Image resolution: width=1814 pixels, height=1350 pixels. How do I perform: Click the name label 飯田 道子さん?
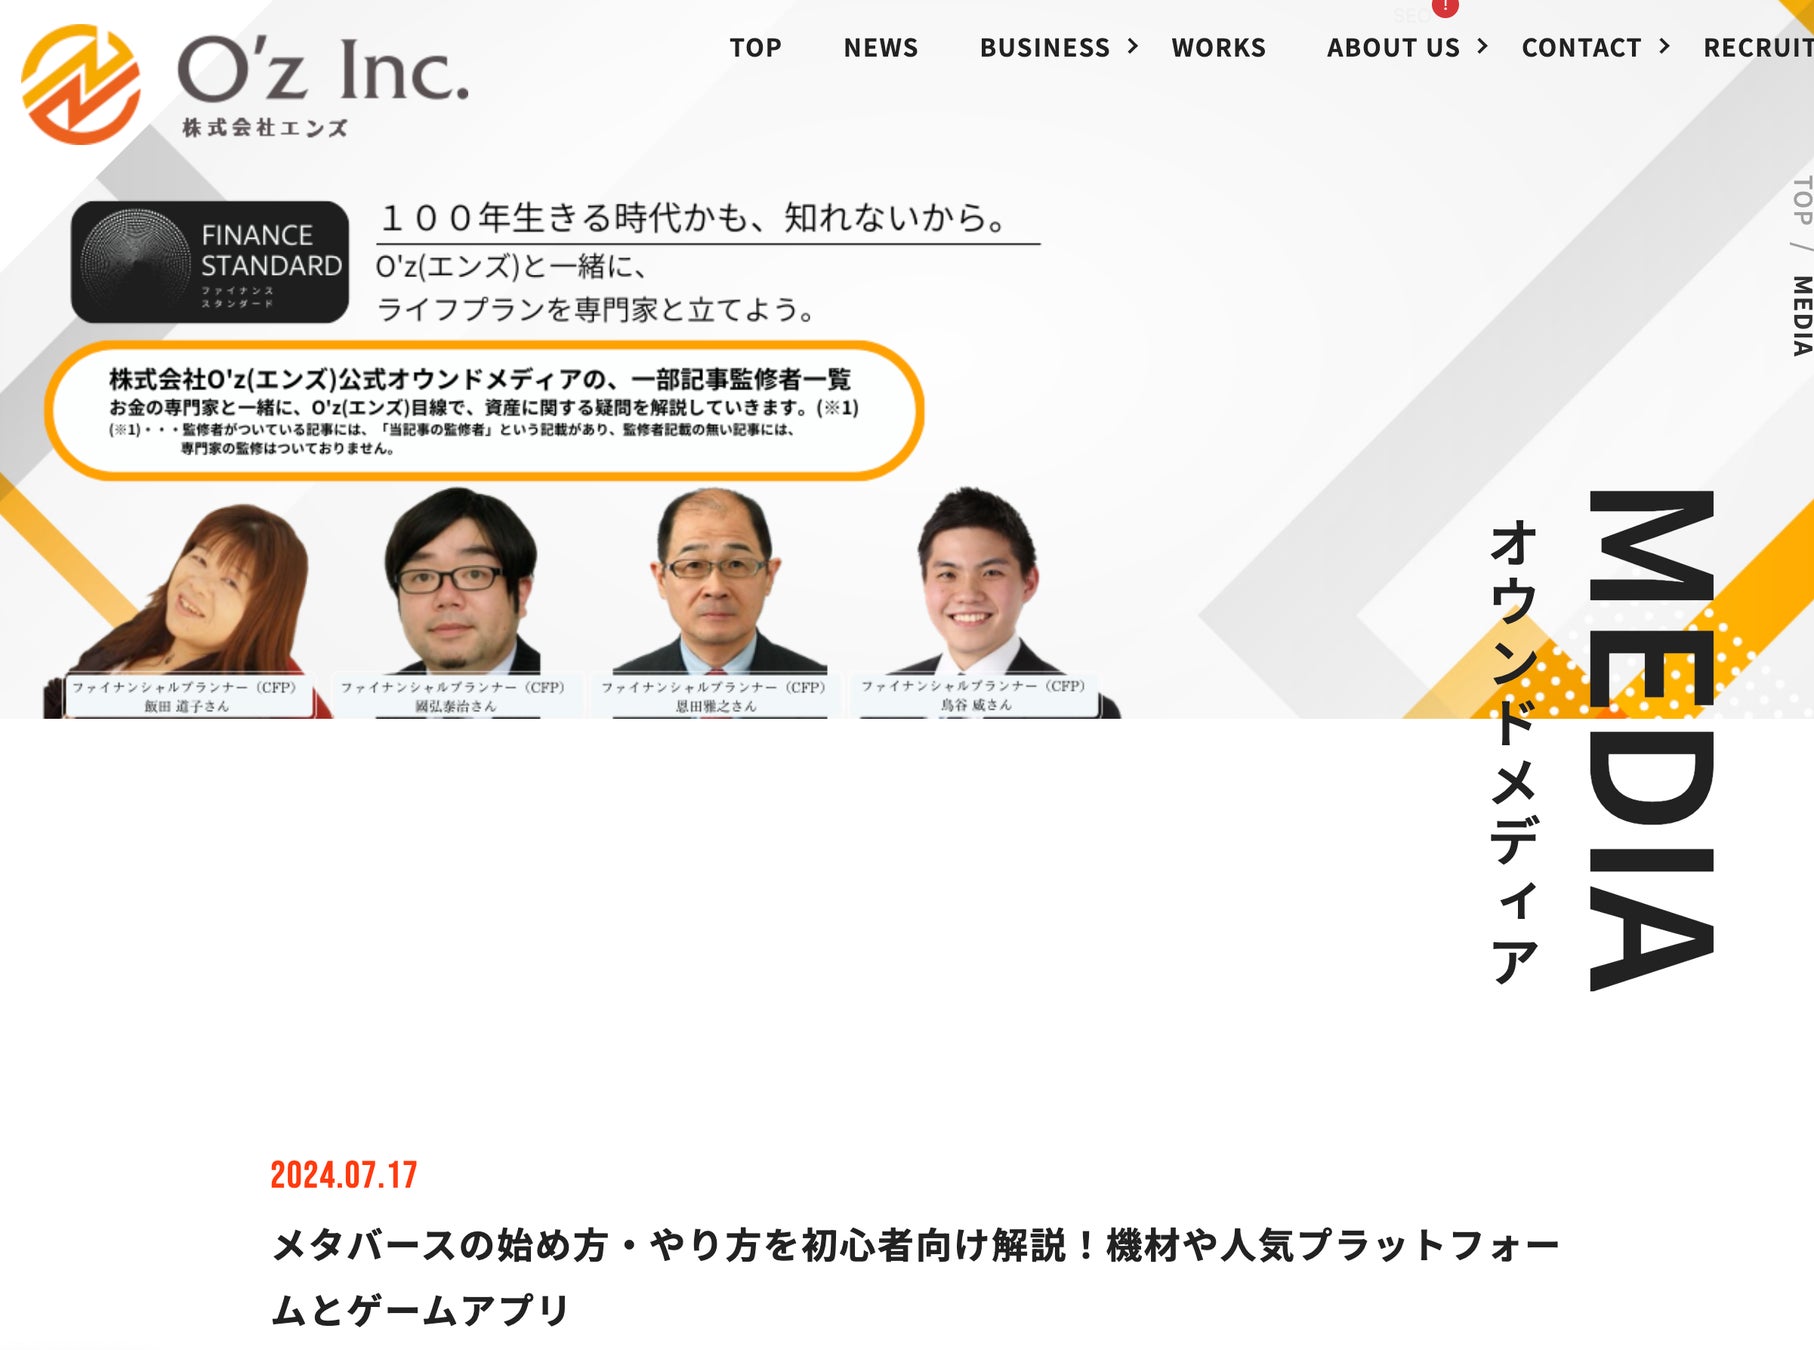[187, 706]
